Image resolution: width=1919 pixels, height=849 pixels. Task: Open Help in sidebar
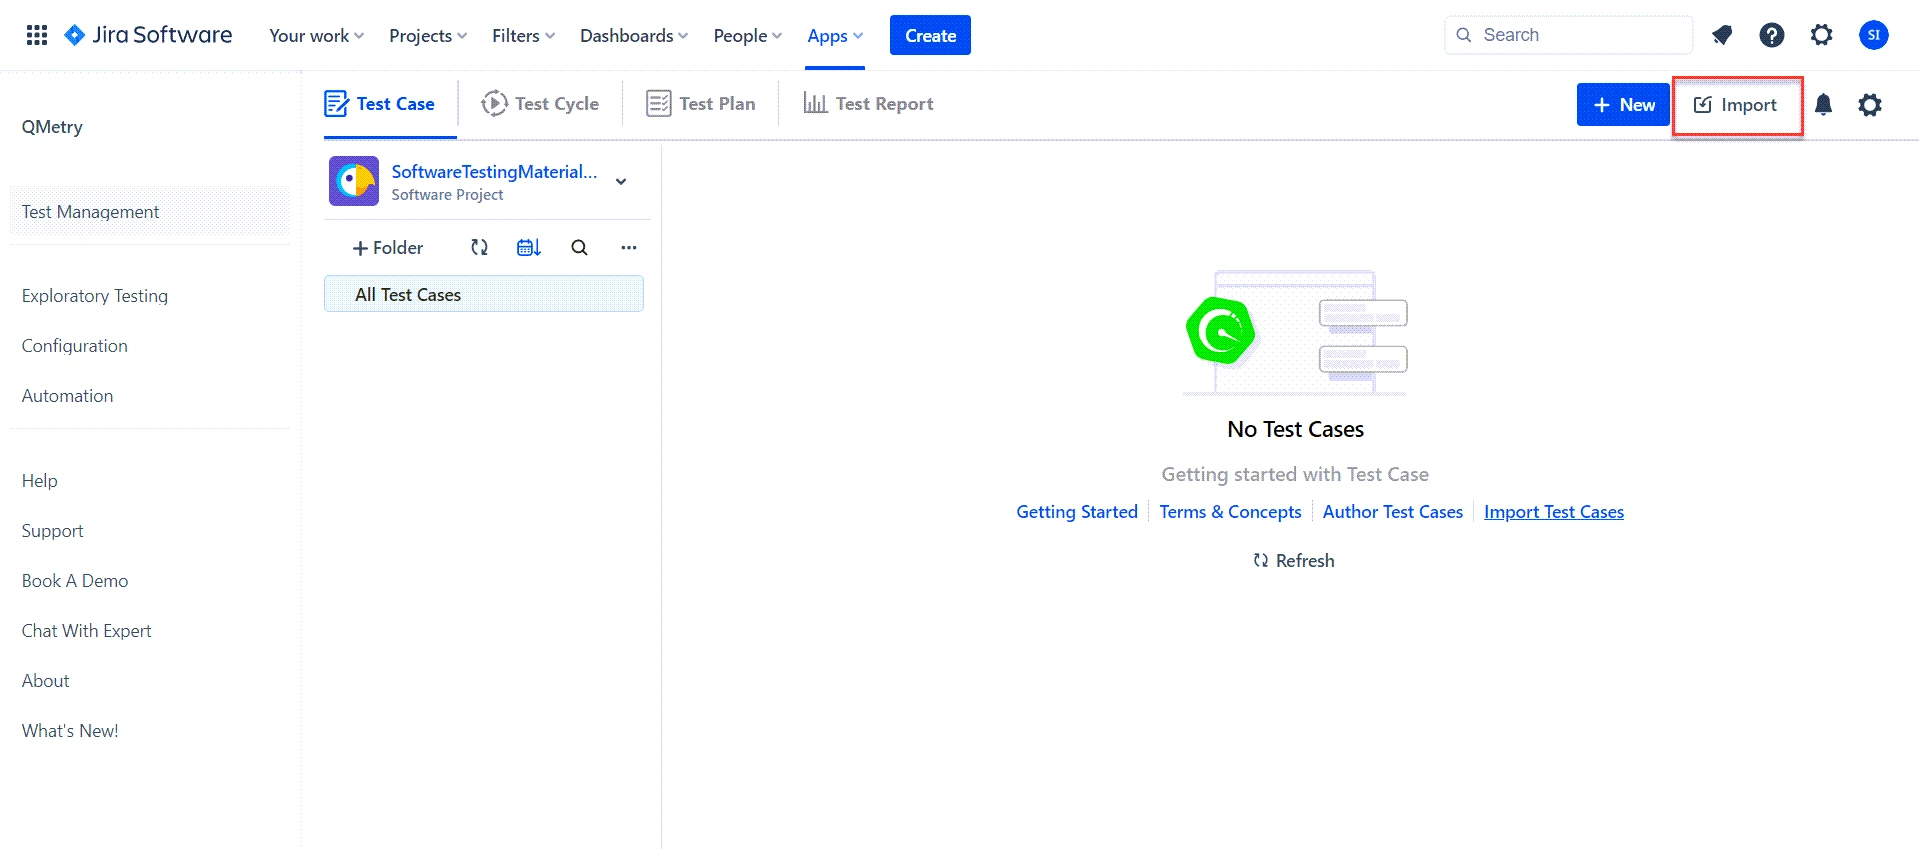[40, 481]
